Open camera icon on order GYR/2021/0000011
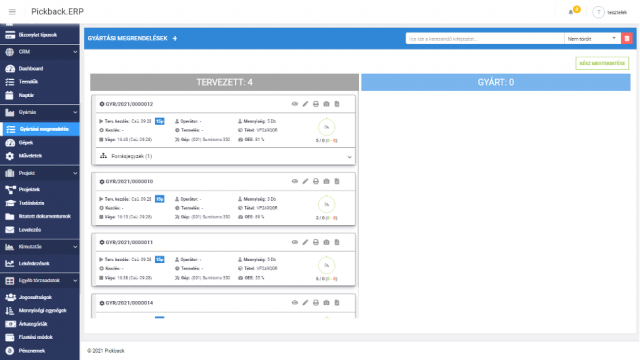Image resolution: width=640 pixels, height=360 pixels. click(327, 242)
